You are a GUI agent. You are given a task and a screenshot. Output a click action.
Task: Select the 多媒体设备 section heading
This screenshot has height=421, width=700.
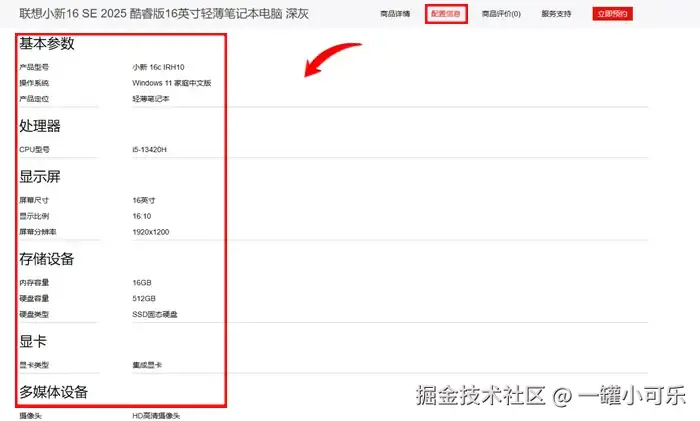pyautogui.click(x=54, y=392)
